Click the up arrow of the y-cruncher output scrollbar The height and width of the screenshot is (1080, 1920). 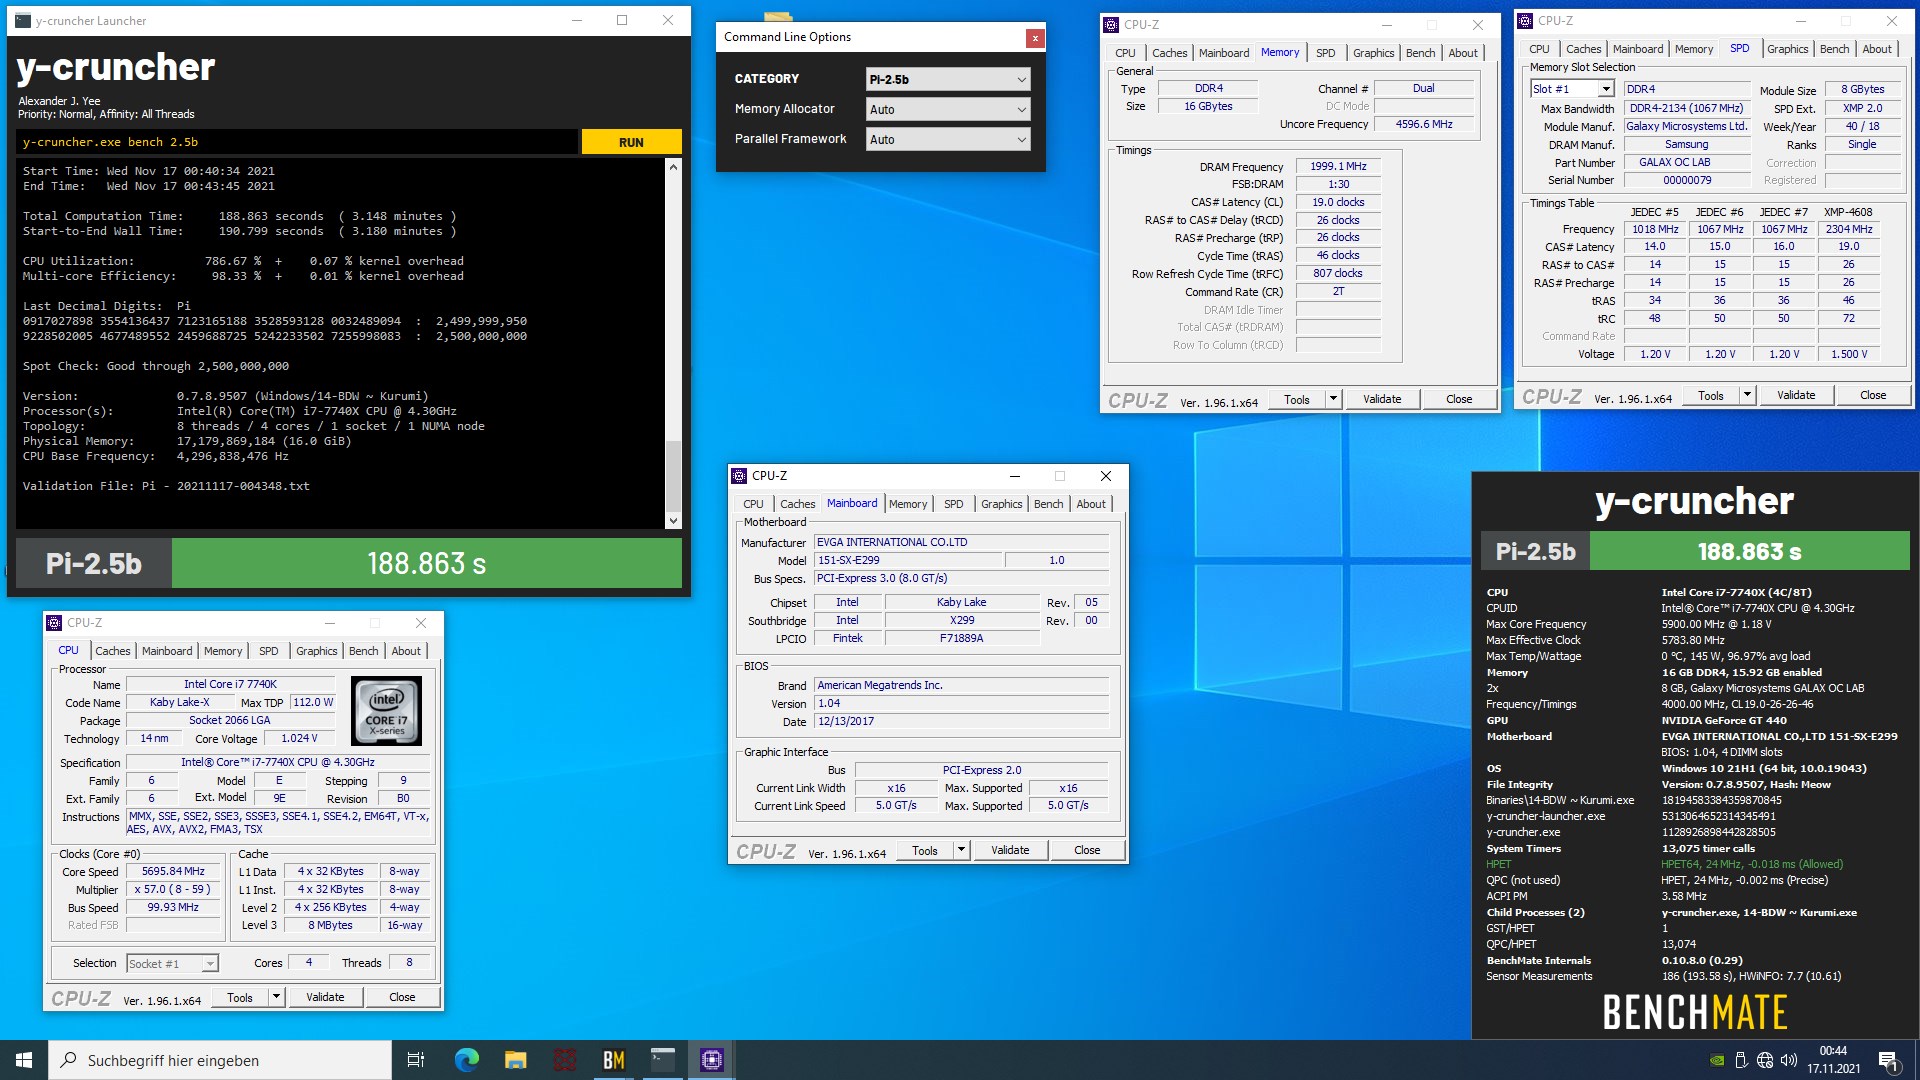[673, 167]
